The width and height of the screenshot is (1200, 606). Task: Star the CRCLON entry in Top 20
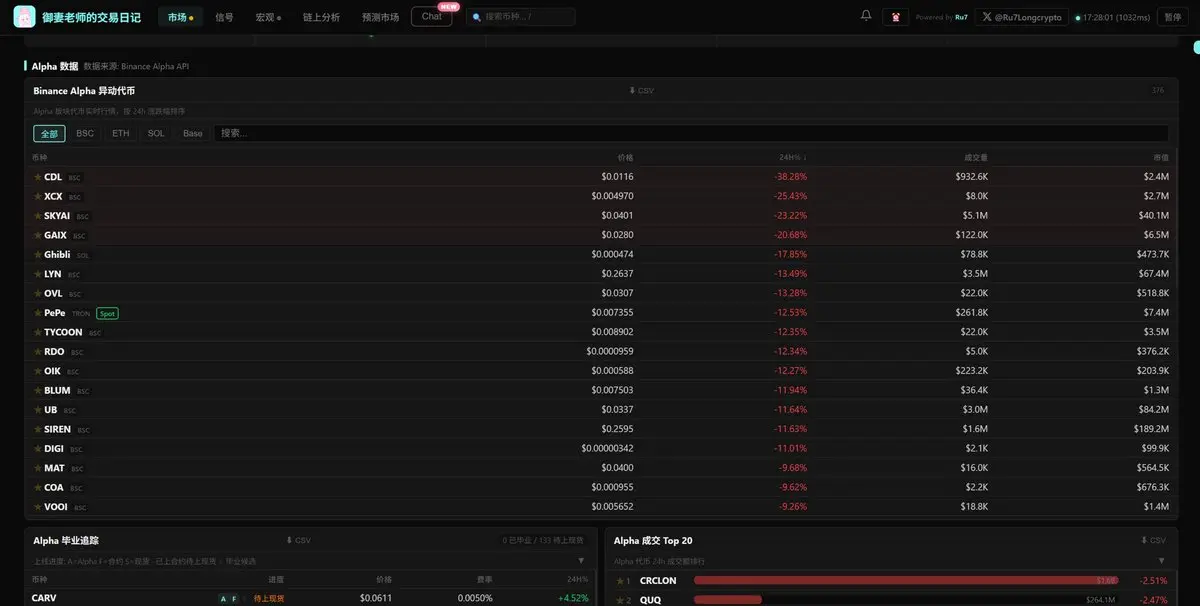coord(619,581)
